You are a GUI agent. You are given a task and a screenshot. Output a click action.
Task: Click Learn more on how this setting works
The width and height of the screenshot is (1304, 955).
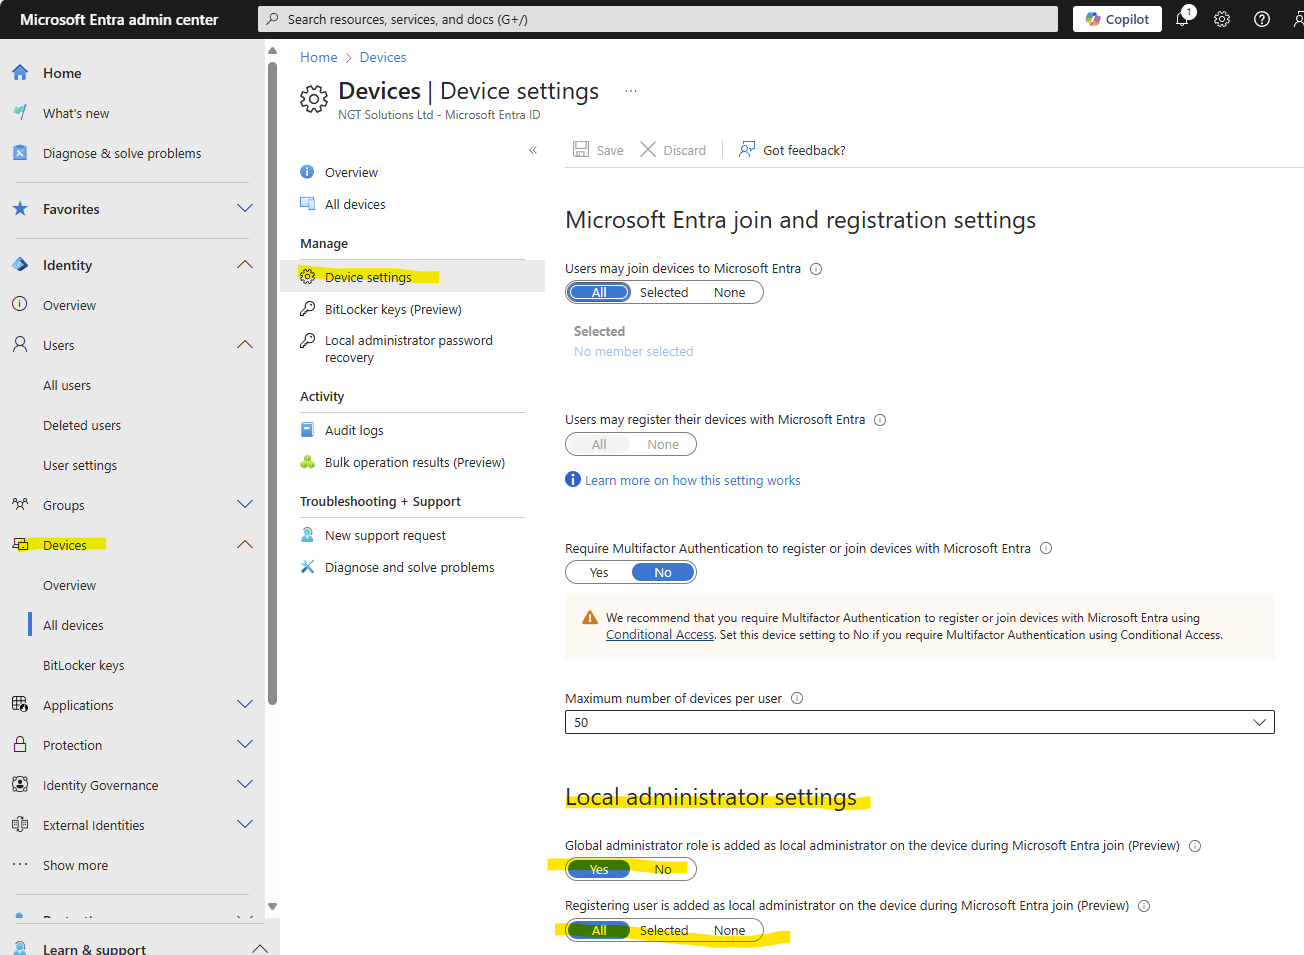(692, 480)
